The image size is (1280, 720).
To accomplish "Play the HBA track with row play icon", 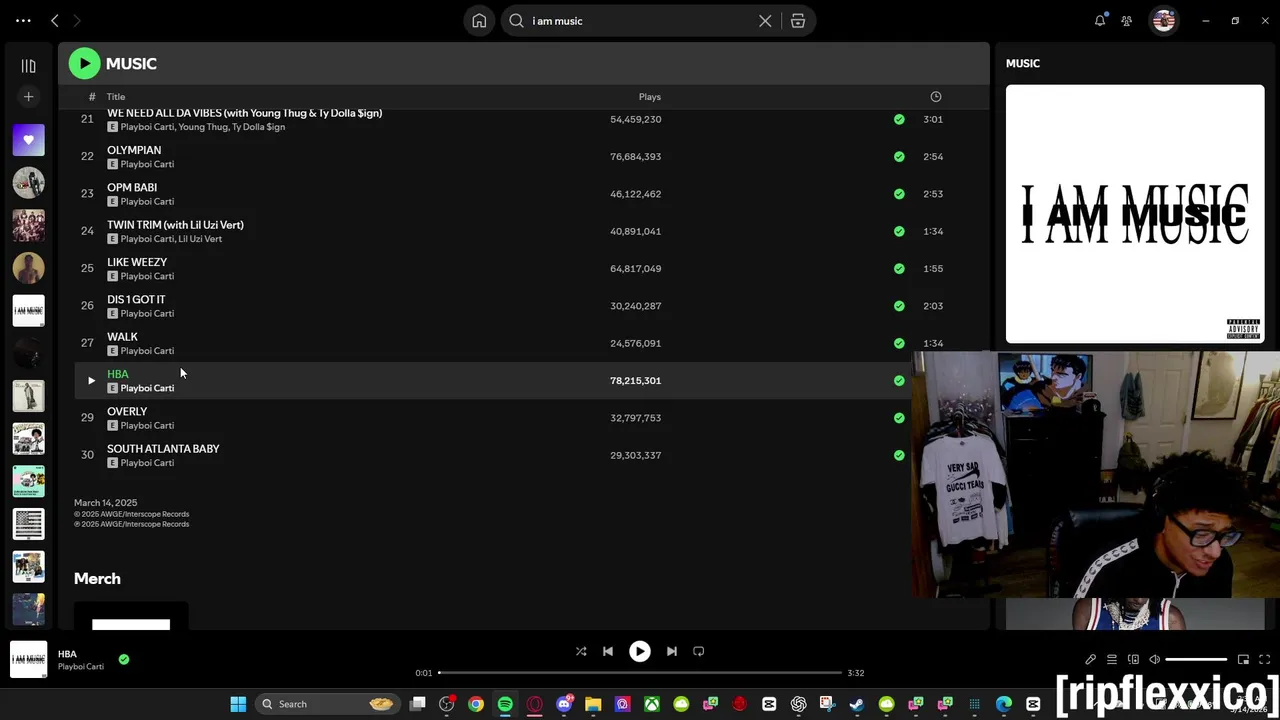I will coord(91,381).
